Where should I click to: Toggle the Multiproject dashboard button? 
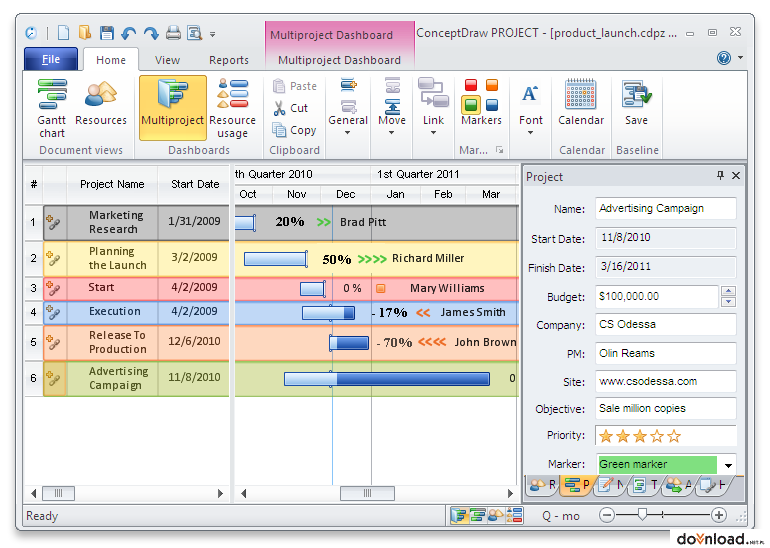coord(172,108)
